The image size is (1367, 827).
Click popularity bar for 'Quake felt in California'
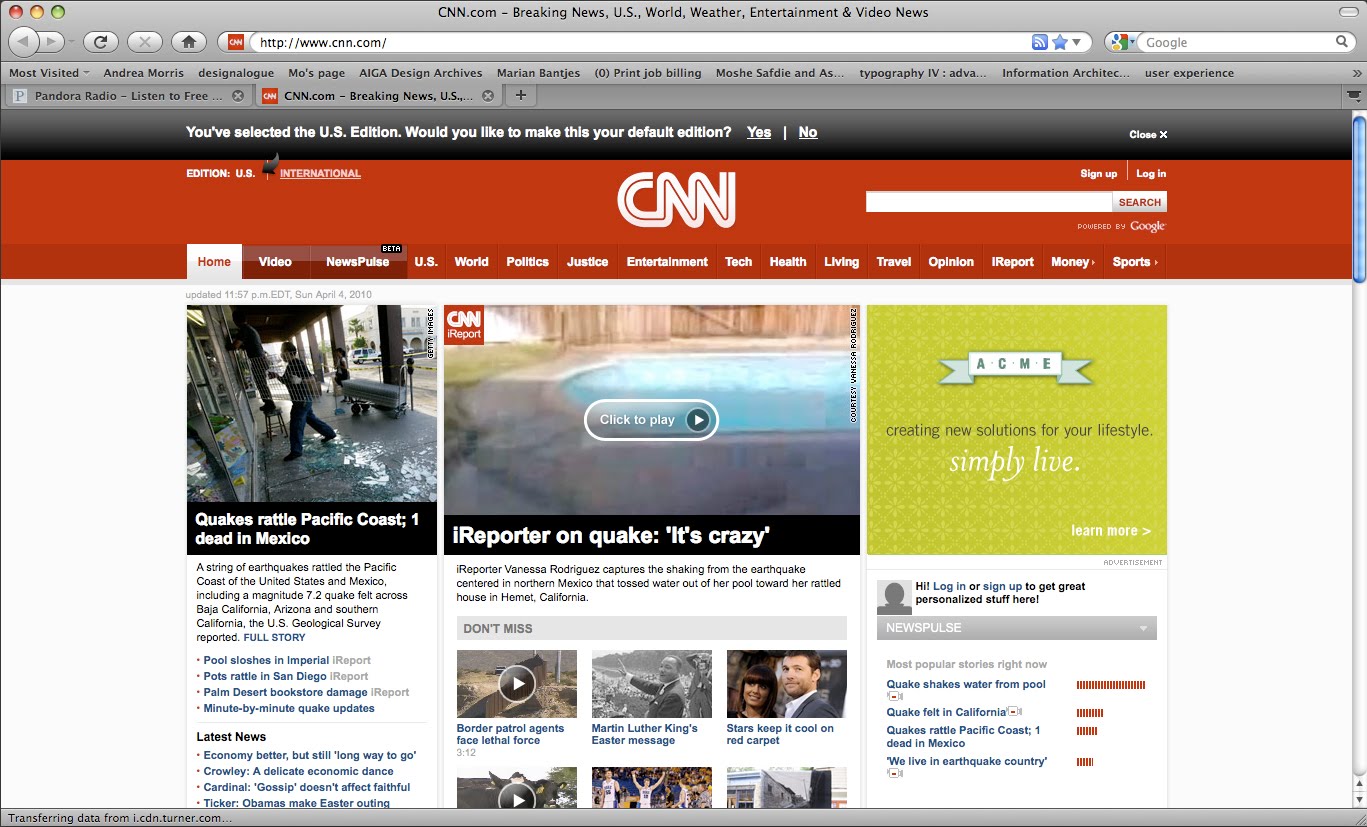[1090, 713]
